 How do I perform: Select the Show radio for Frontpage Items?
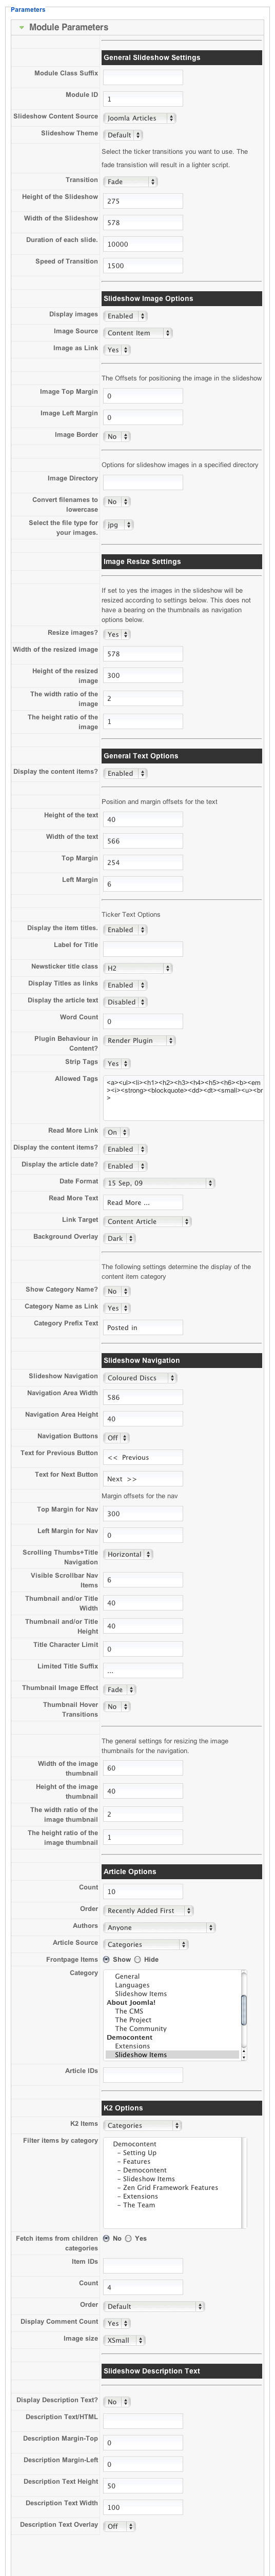click(x=106, y=1960)
